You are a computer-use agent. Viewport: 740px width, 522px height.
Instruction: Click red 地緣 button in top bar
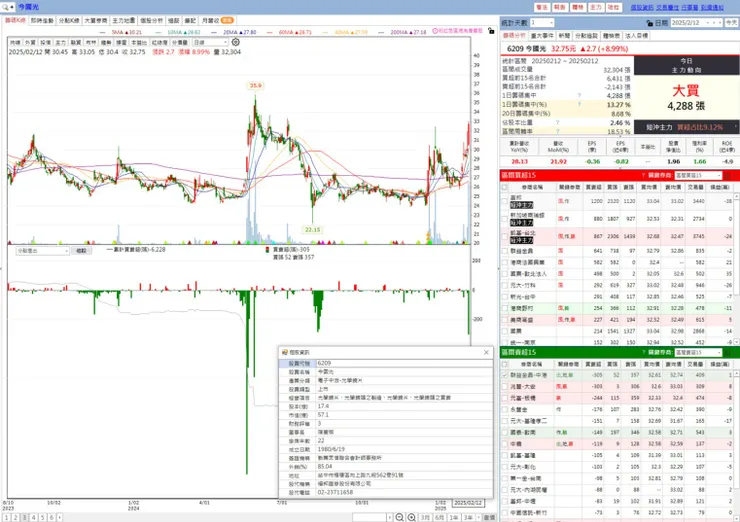[614, 7]
